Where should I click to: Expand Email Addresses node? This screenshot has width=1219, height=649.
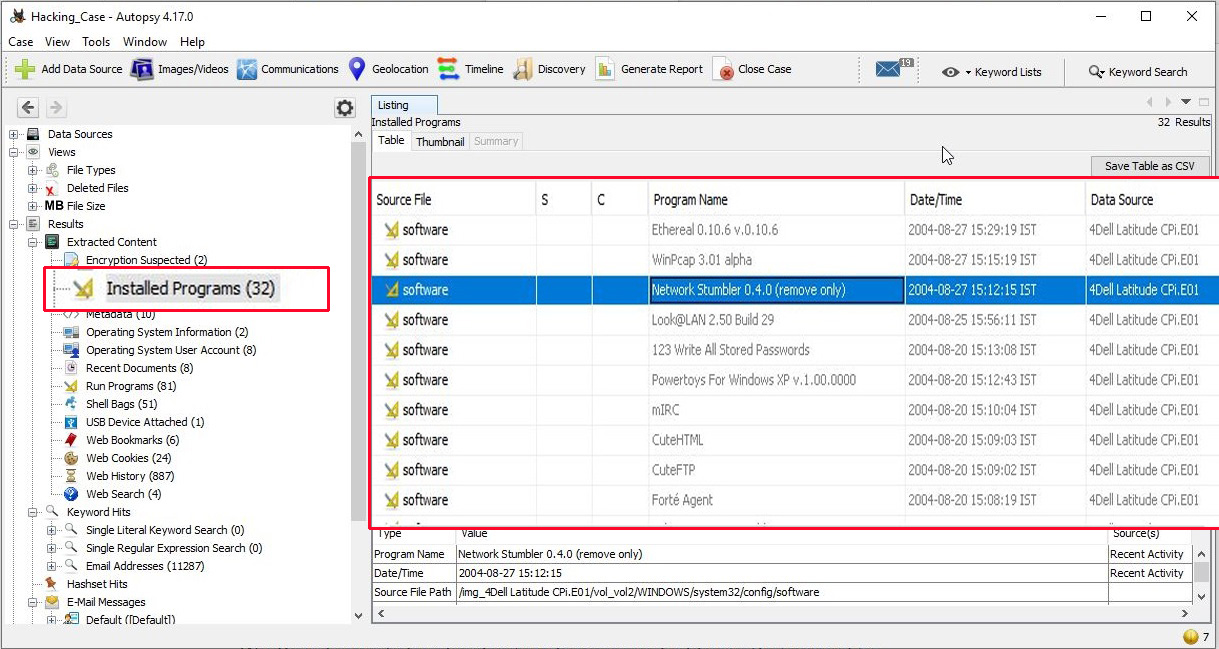point(51,566)
